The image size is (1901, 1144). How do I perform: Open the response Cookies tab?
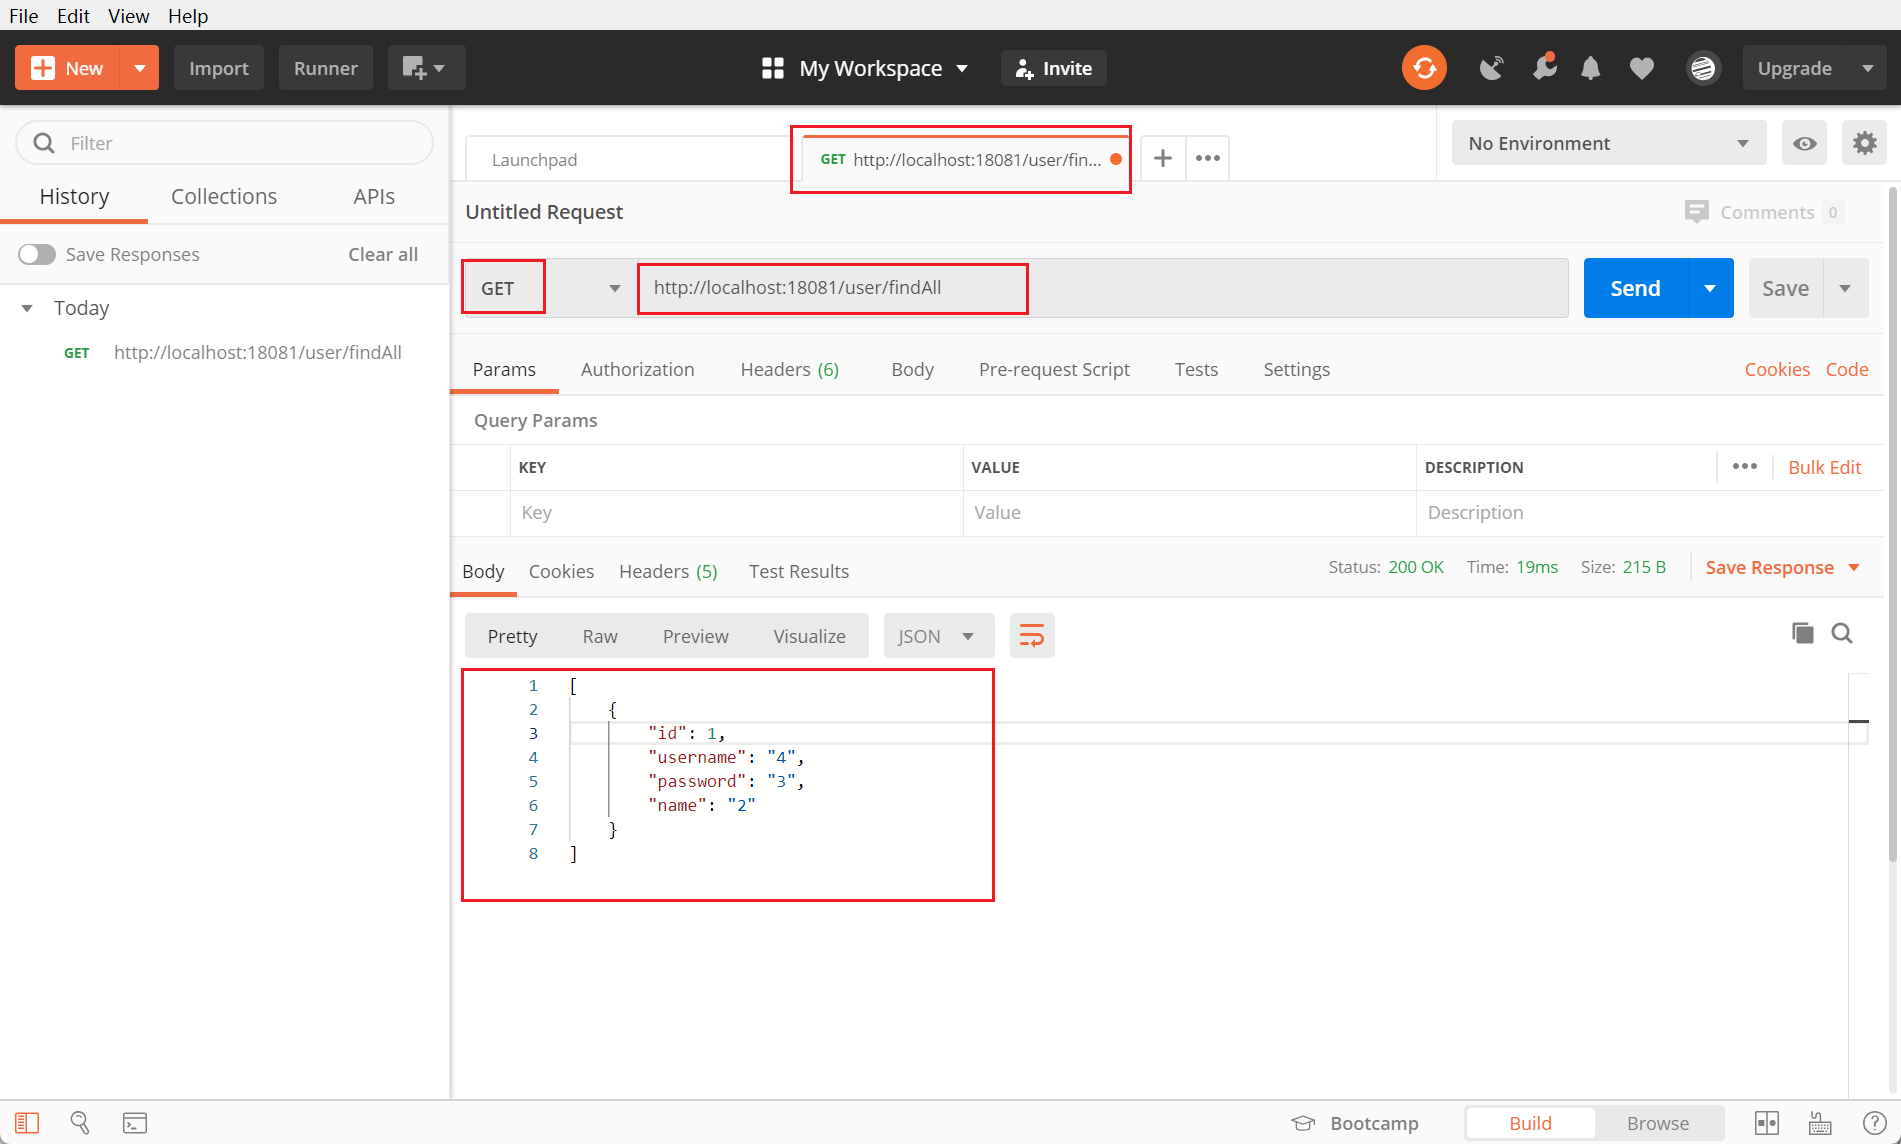[561, 571]
